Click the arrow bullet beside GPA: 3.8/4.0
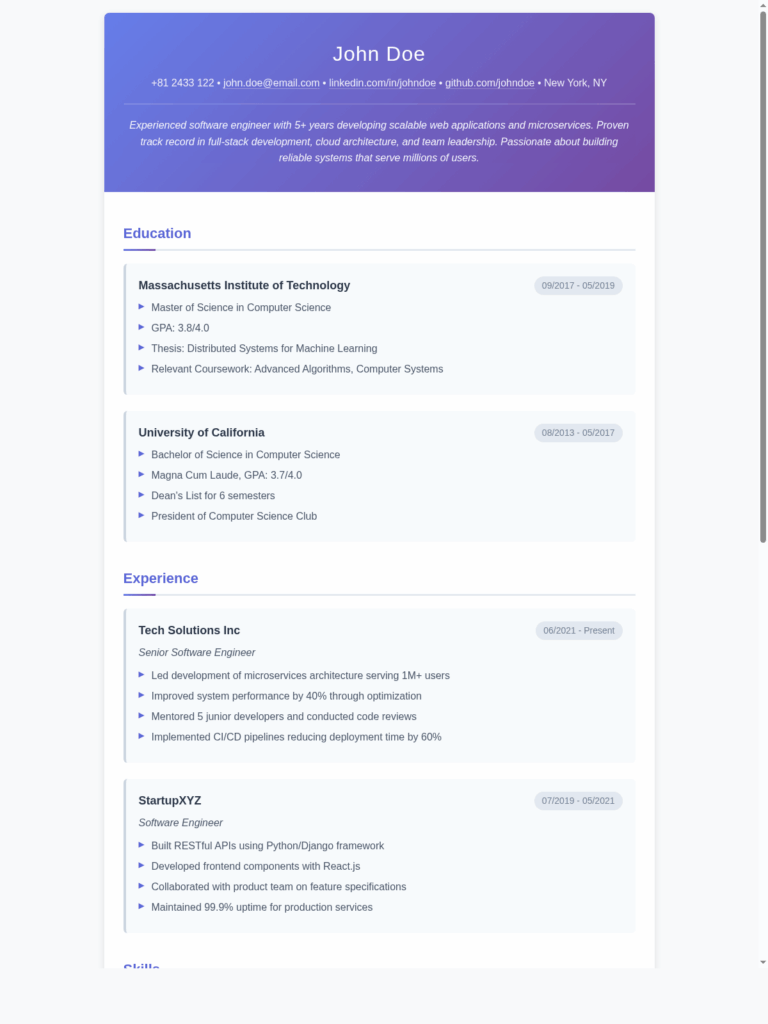 [x=141, y=327]
